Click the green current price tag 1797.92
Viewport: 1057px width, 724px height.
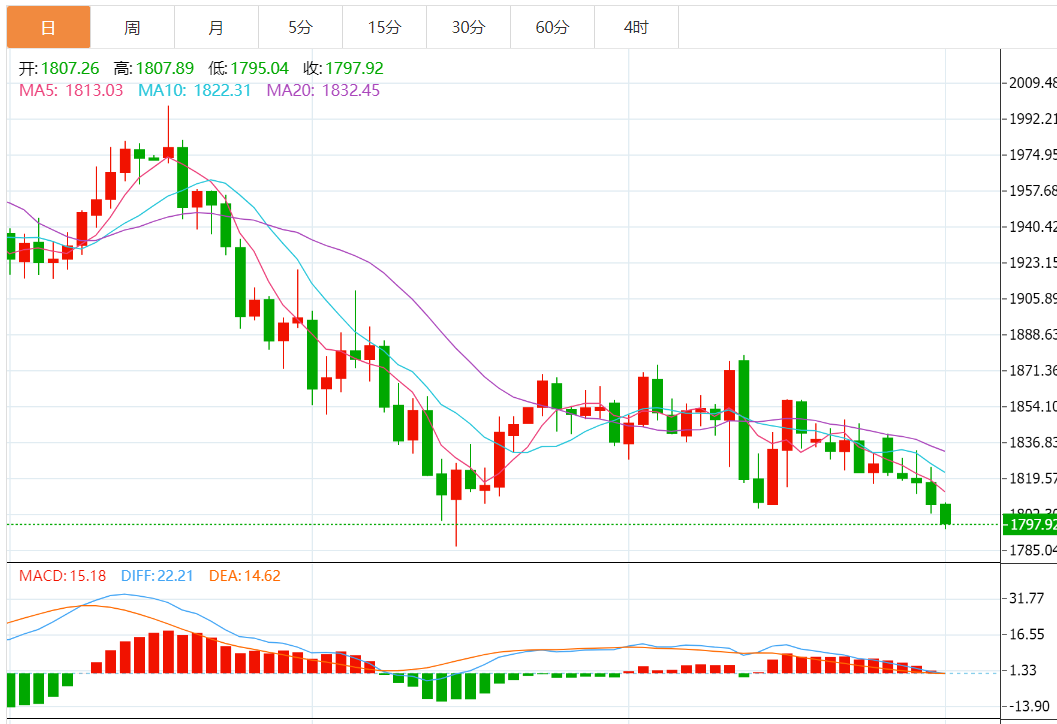click(x=1030, y=524)
